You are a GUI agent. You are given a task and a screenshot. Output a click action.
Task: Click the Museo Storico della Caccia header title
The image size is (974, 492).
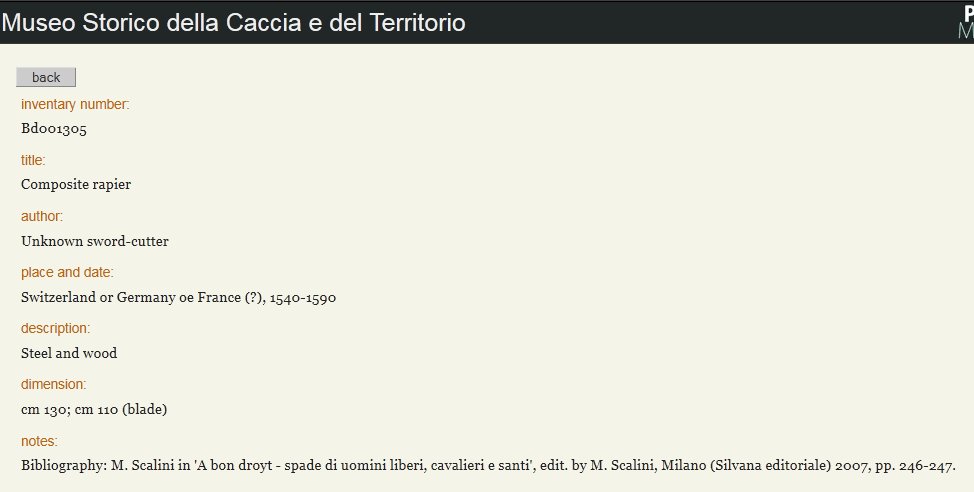point(234,23)
